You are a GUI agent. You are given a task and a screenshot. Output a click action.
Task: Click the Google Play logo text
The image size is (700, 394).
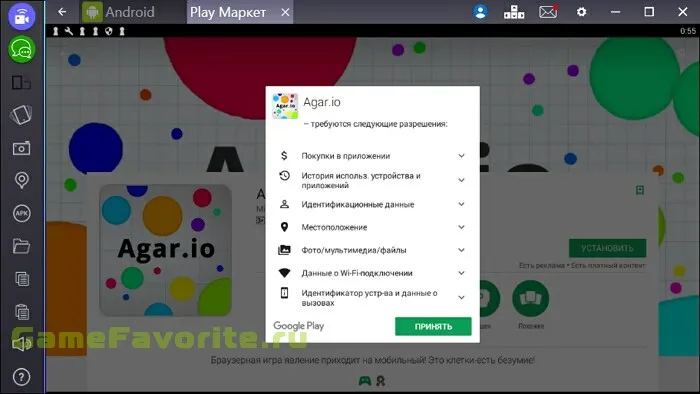point(299,326)
